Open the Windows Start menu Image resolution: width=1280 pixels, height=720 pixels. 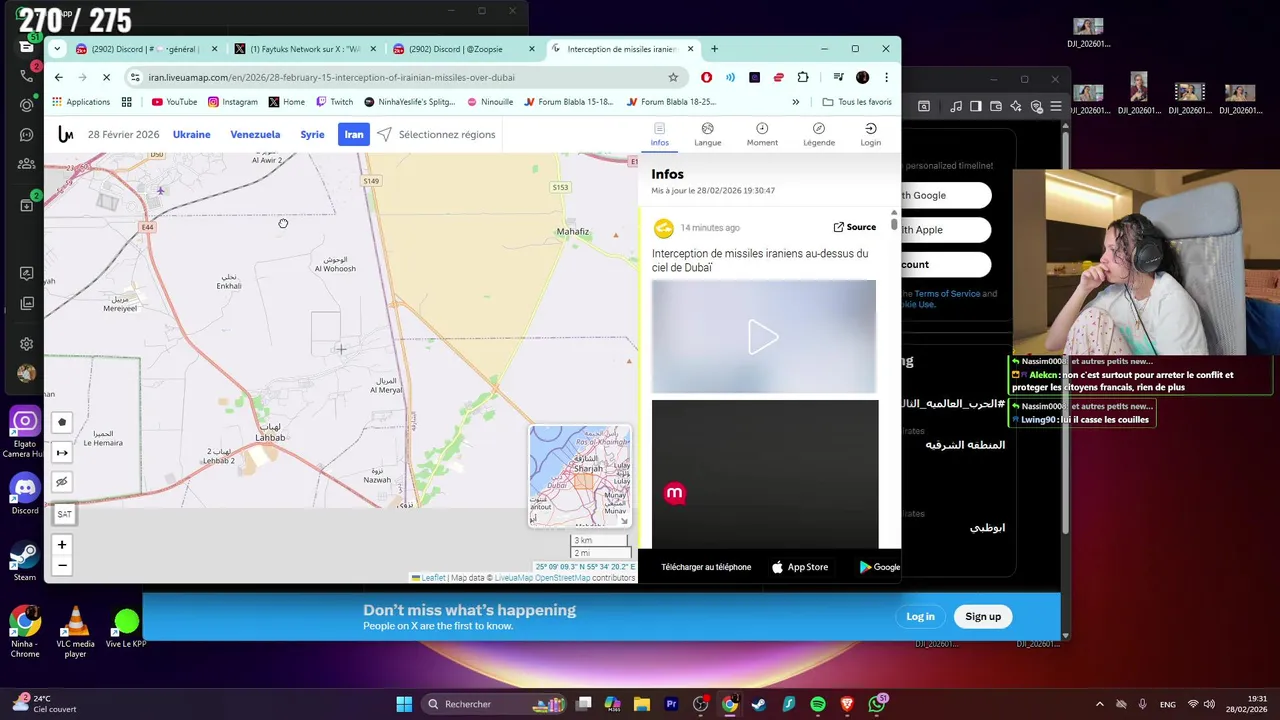tap(404, 704)
